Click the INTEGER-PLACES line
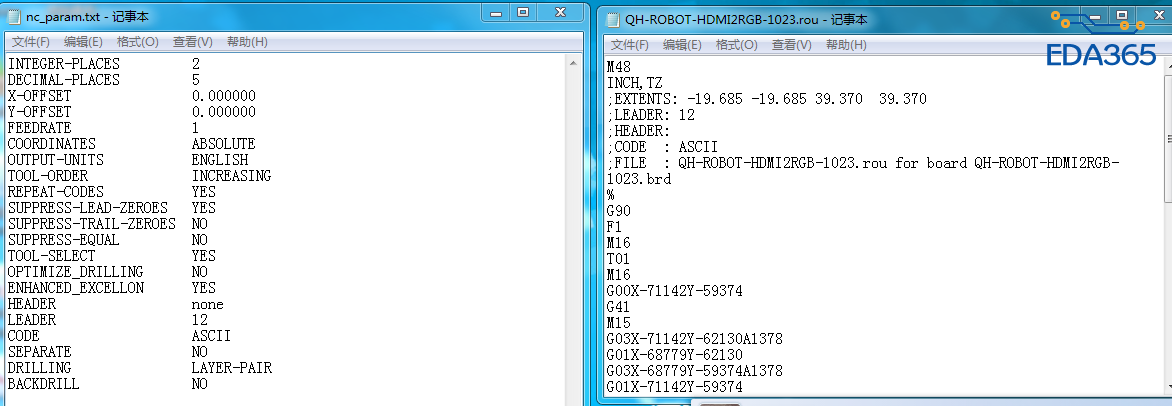This screenshot has height=406, width=1172. [x=103, y=64]
